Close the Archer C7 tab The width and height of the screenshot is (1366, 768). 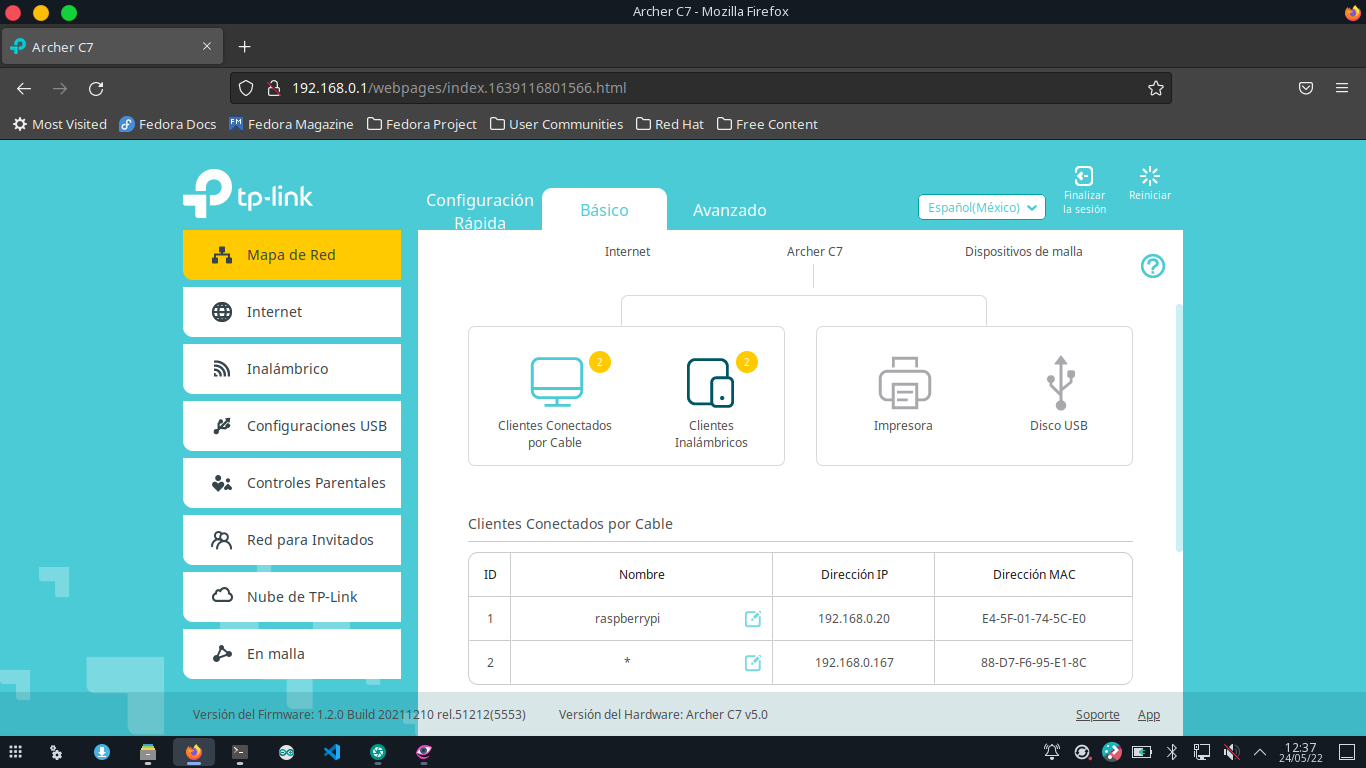pos(207,47)
